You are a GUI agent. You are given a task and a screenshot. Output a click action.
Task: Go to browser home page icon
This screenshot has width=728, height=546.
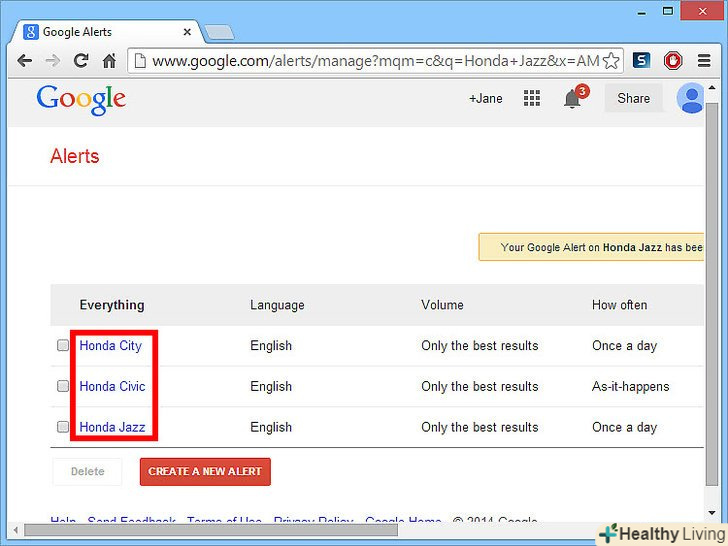[110, 60]
